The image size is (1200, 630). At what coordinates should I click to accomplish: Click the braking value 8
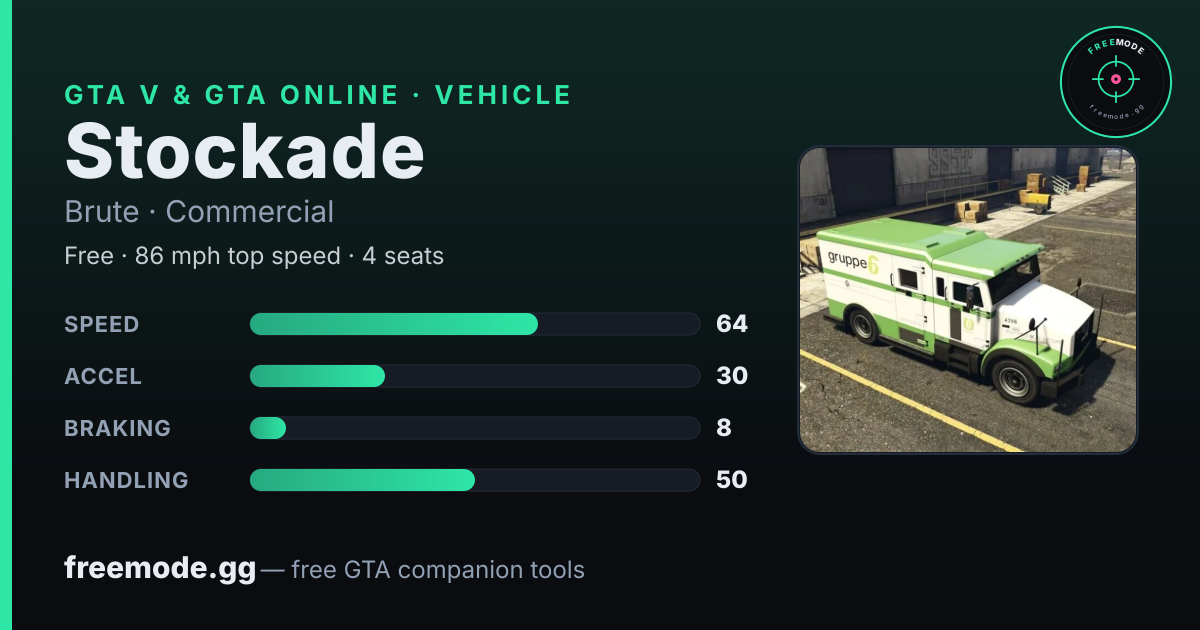click(x=724, y=428)
